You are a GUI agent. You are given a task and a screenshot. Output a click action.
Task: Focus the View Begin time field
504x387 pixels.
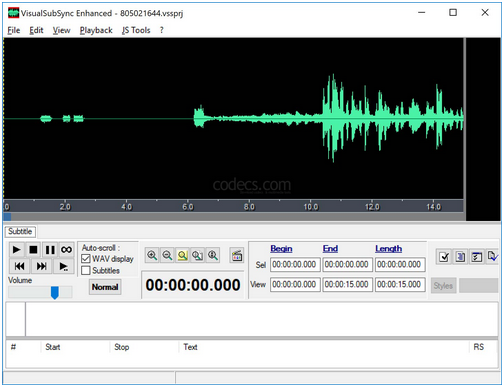295,285
